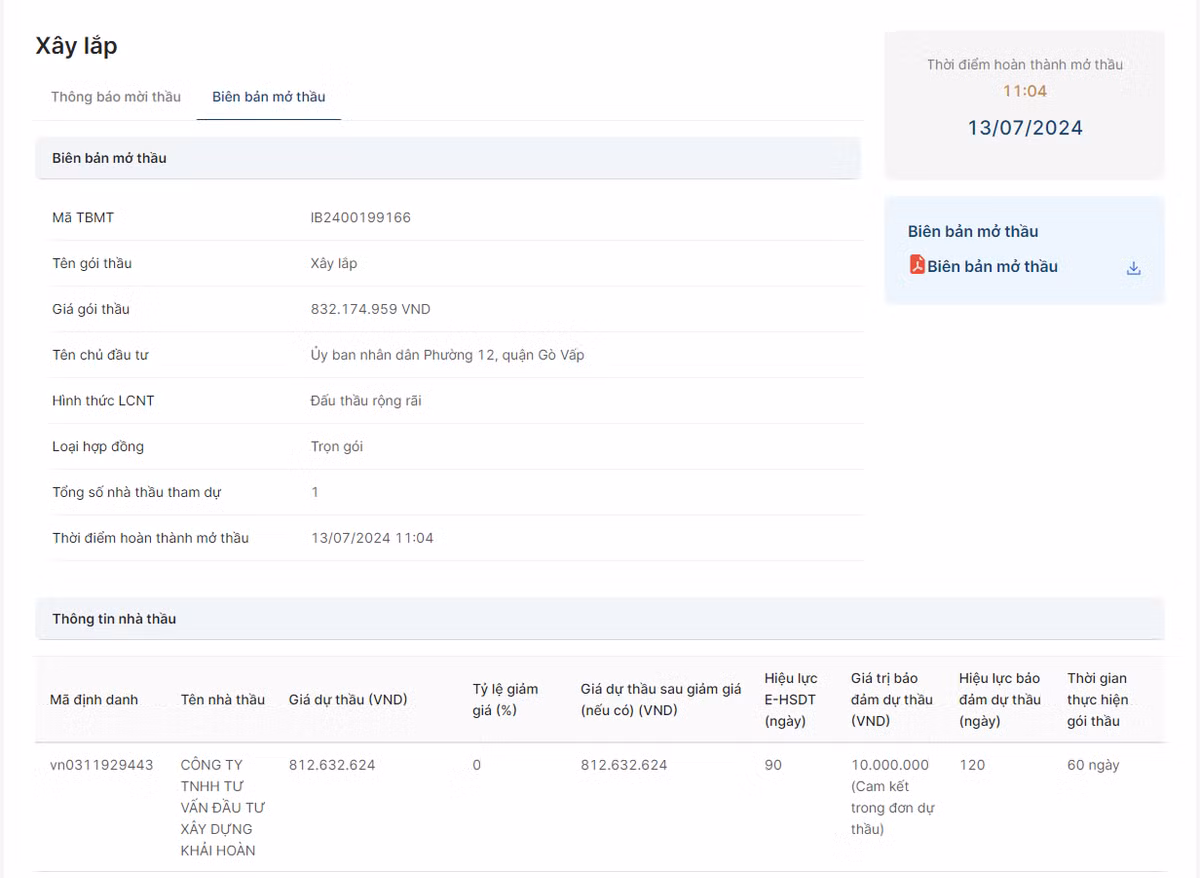Click the package price 832.174.959 VND
Screen dimensions: 1200x878
click(370, 309)
